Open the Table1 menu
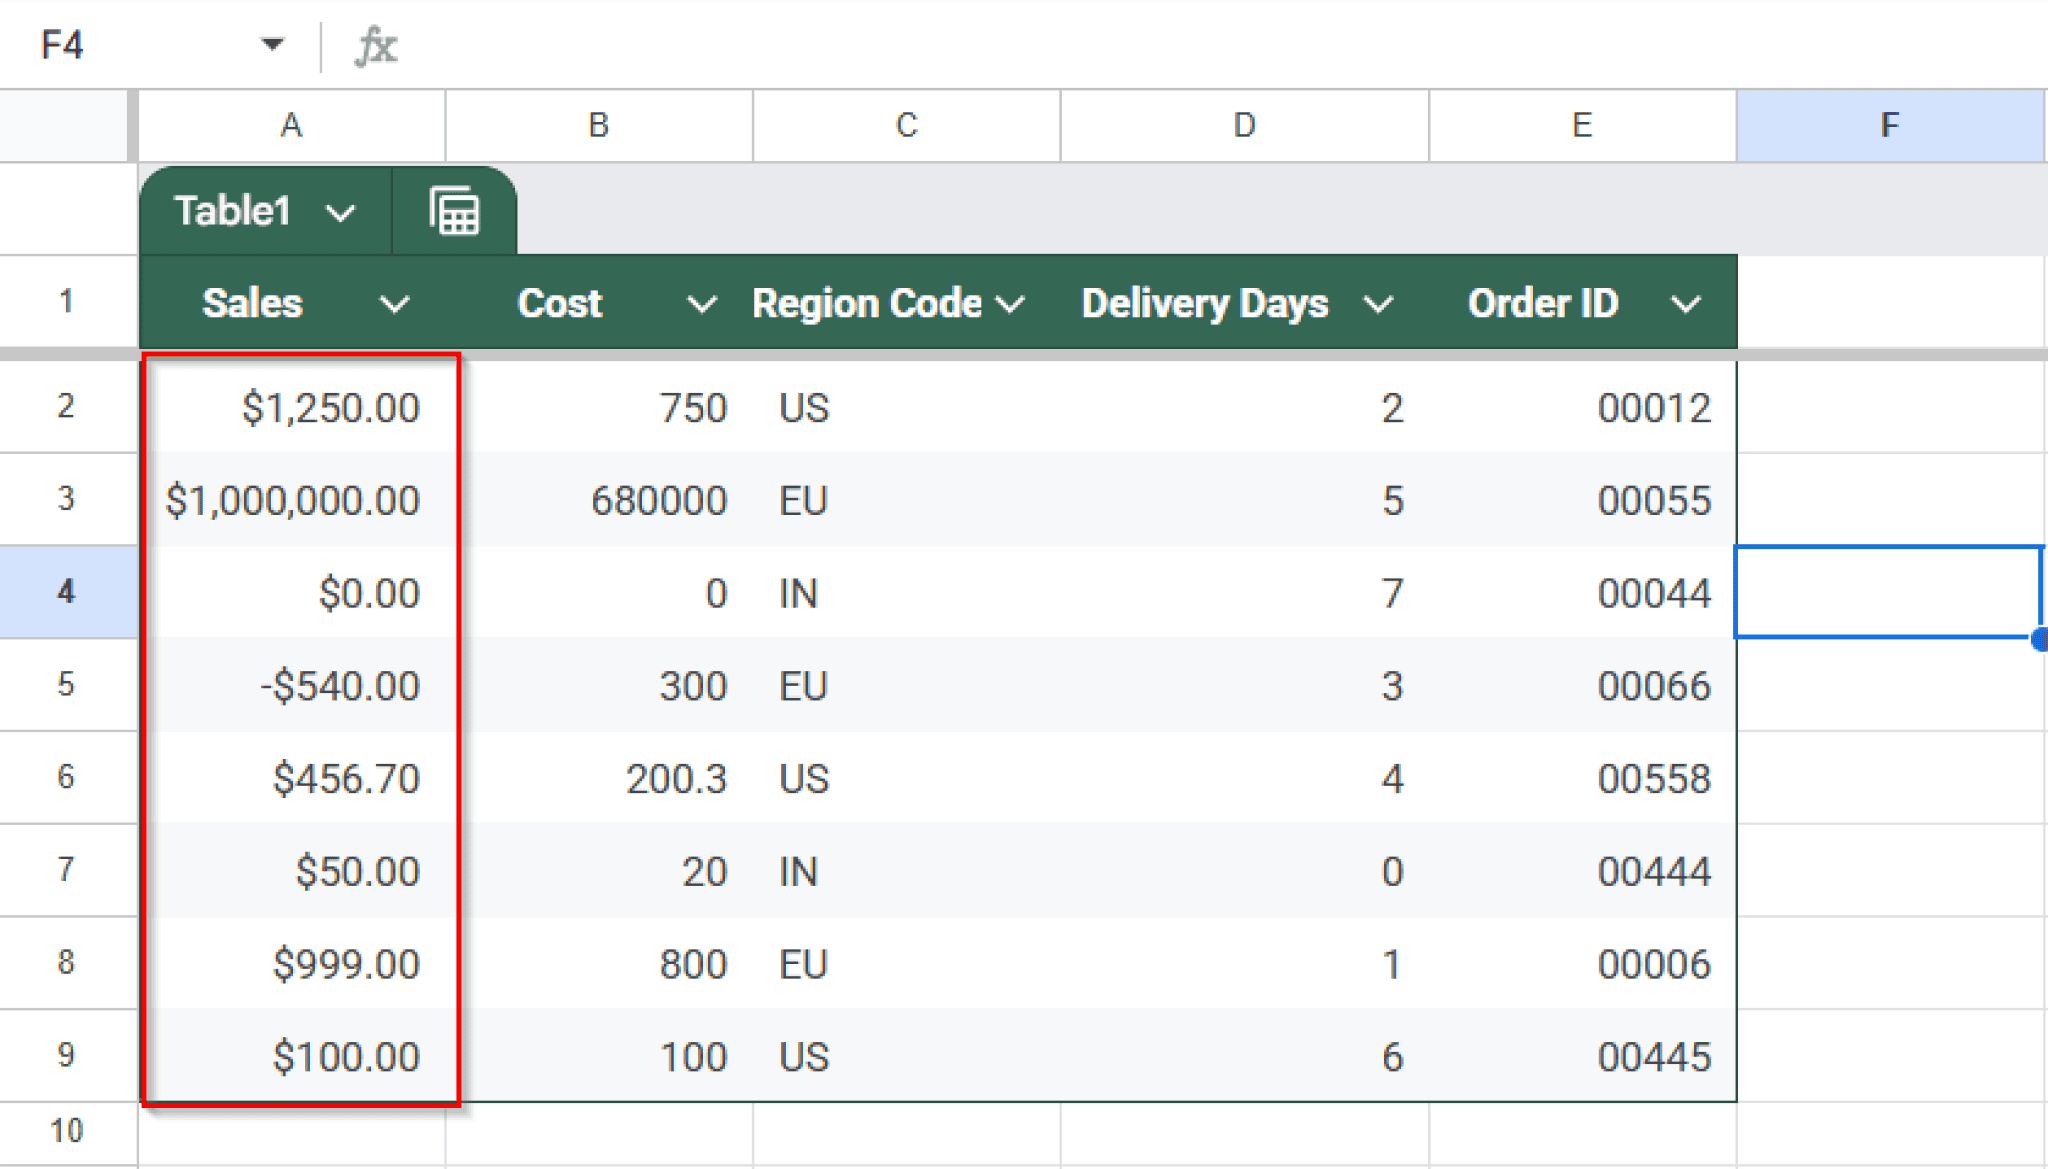 [x=262, y=210]
